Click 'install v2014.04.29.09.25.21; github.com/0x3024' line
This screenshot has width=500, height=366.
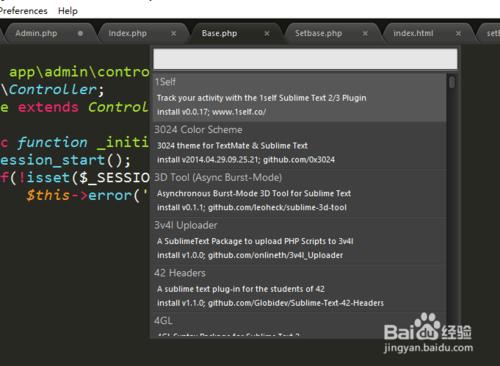246,160
